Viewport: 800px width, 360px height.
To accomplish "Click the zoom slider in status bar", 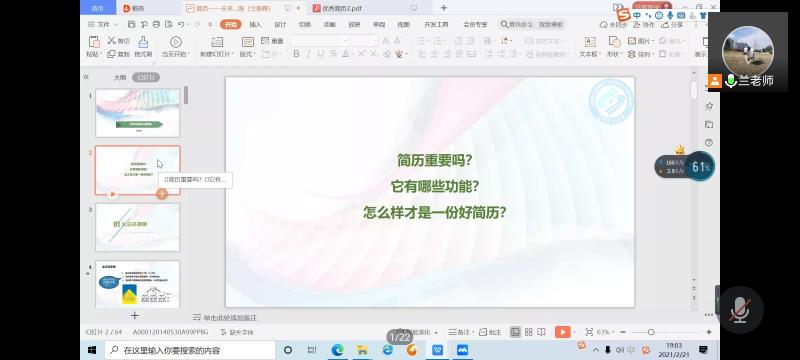I will click(651, 332).
